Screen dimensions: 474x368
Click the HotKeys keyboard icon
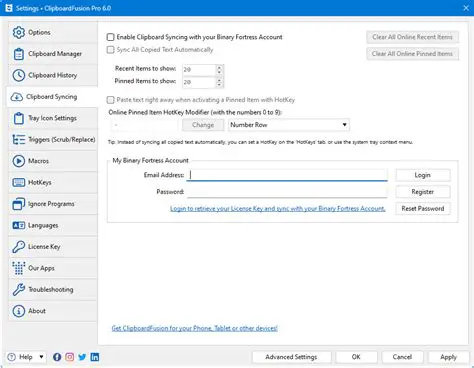point(19,182)
